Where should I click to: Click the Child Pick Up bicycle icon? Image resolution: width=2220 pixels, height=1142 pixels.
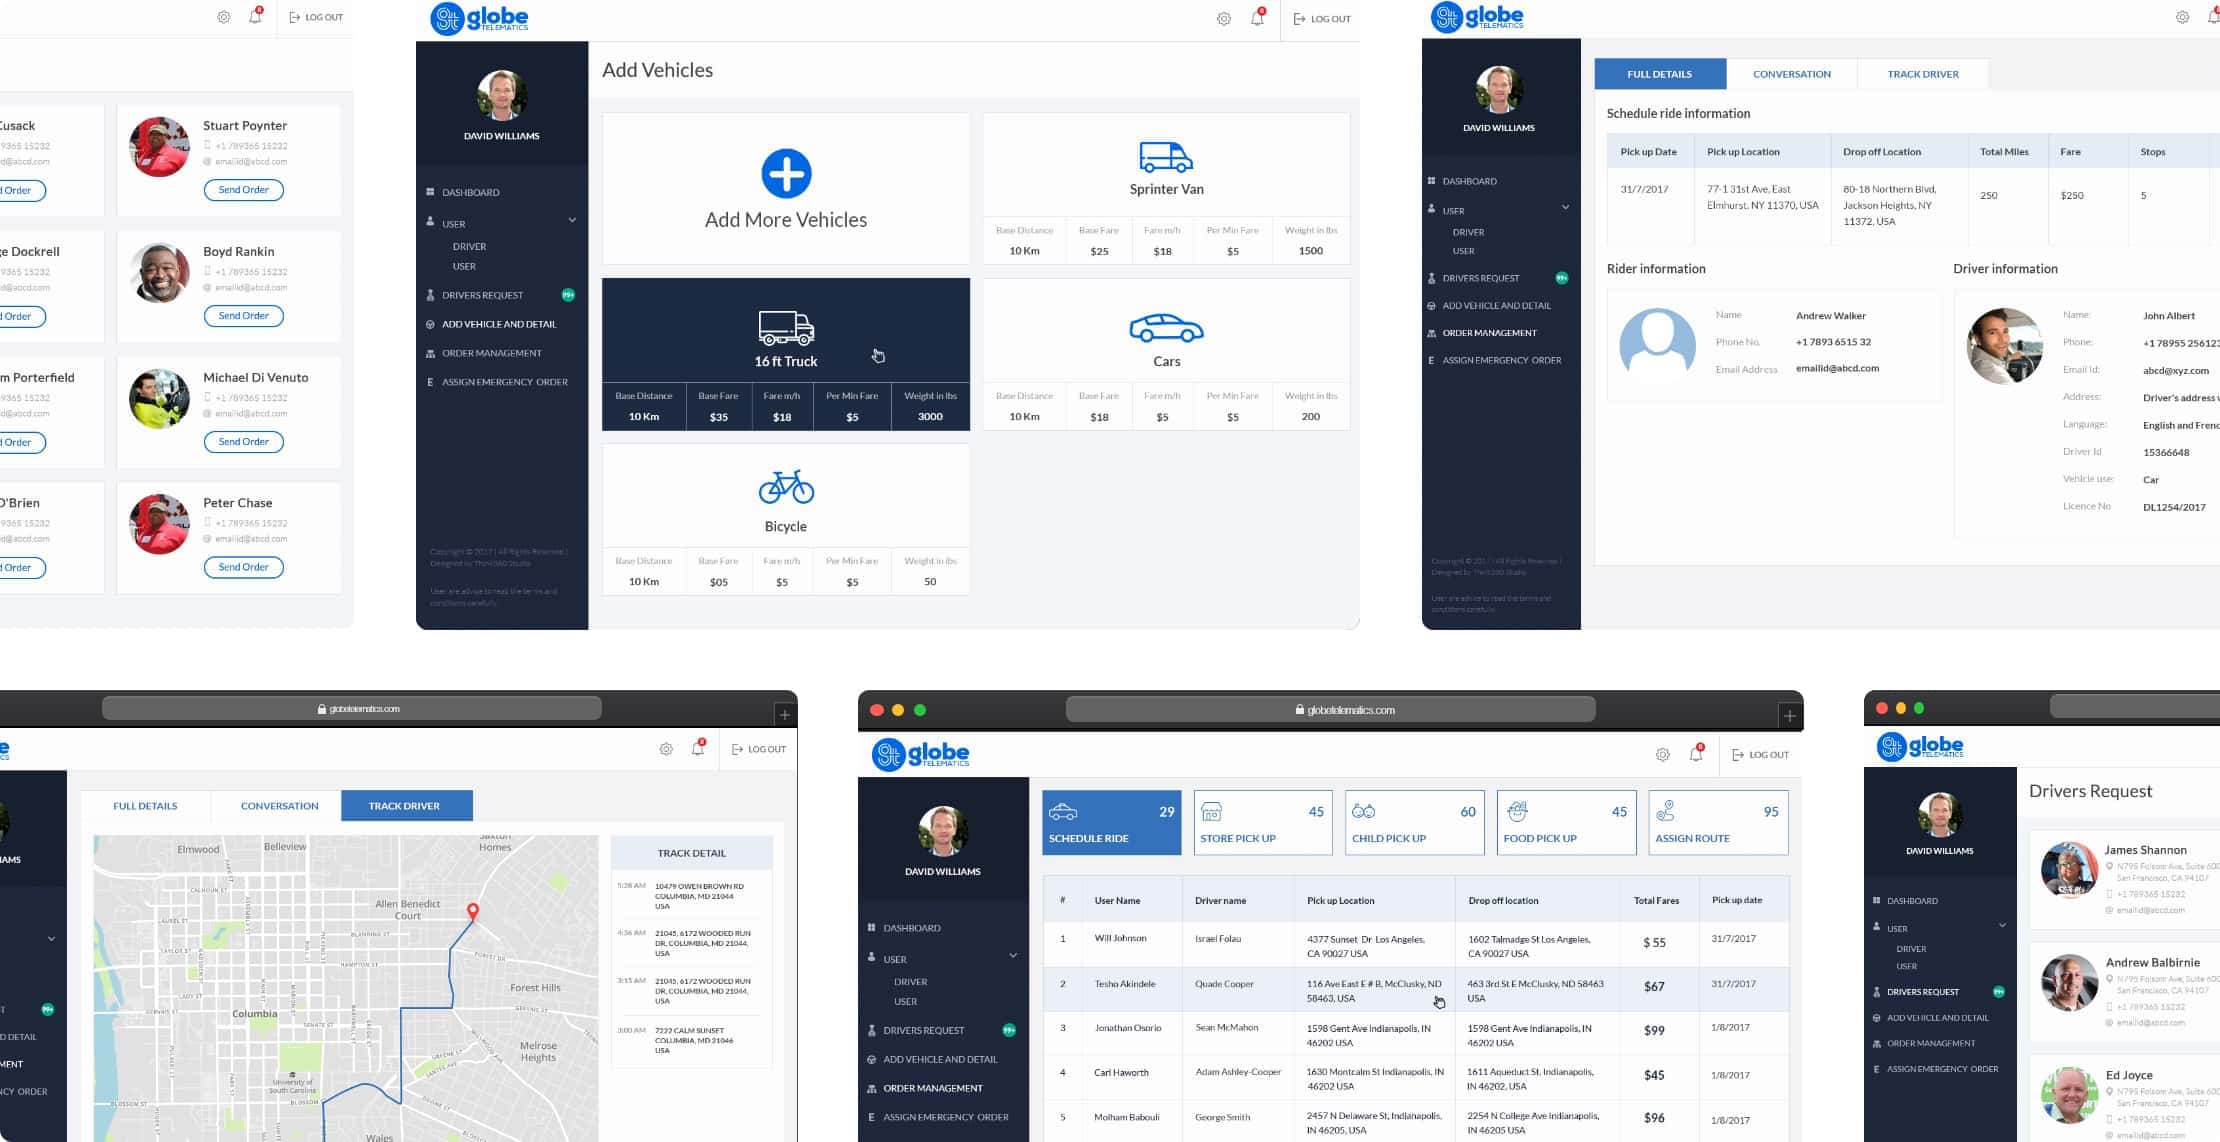(1363, 811)
